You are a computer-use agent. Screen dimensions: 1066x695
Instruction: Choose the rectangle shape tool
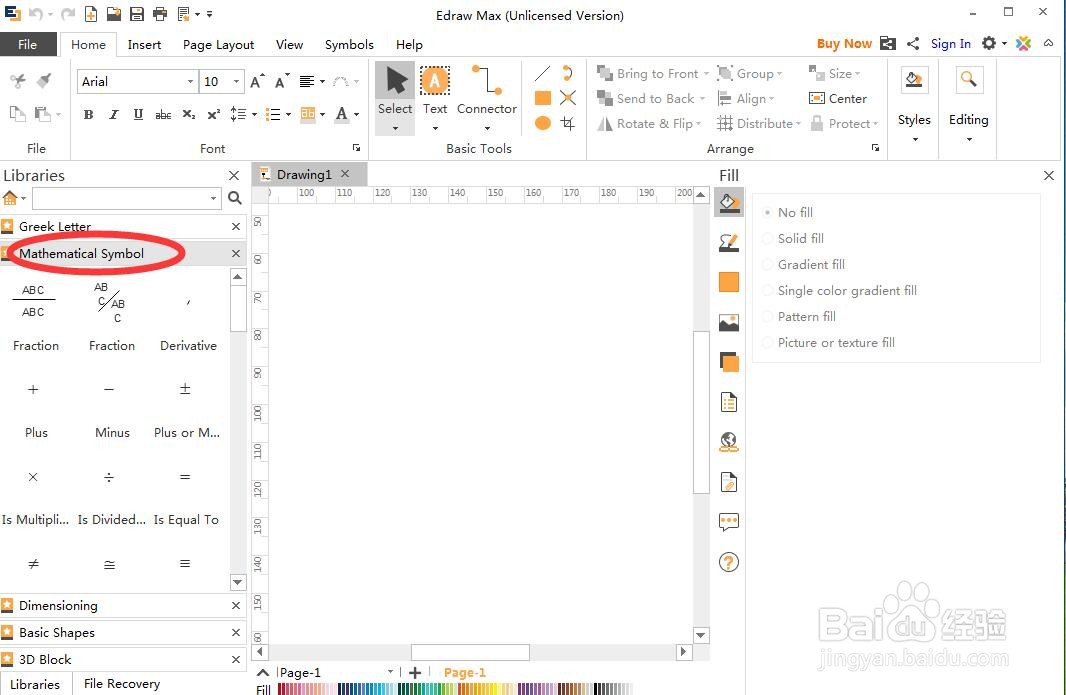tap(543, 98)
